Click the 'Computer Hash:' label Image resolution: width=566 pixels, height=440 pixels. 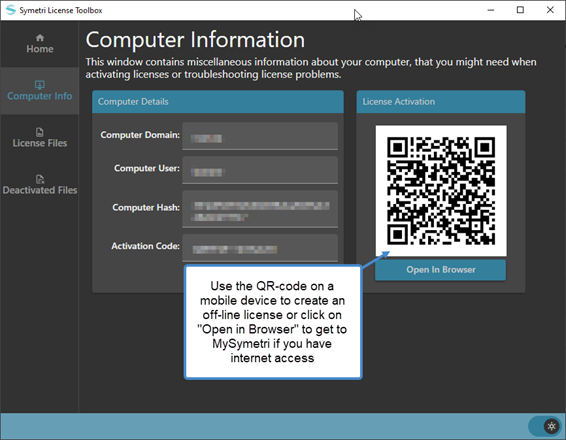point(146,208)
